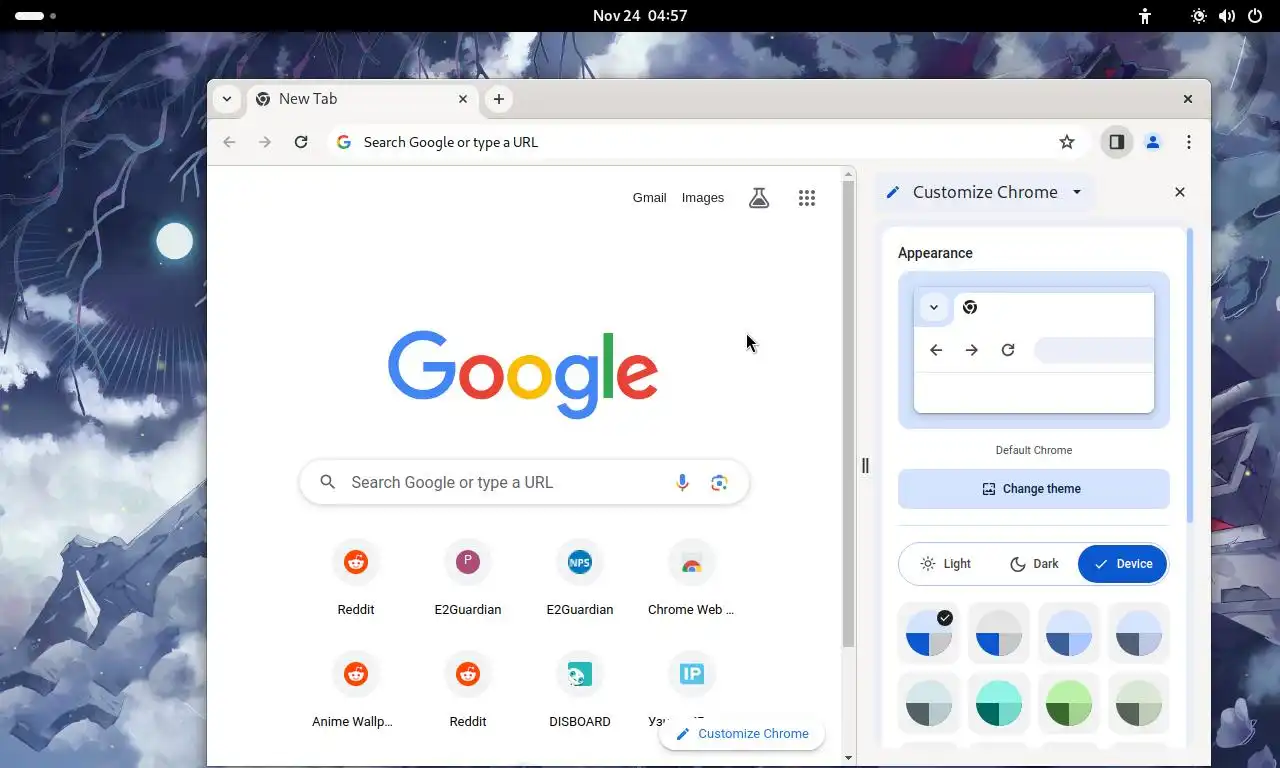1280x768 pixels.
Task: Choose the muted grey-green color swatch
Action: [1139, 703]
